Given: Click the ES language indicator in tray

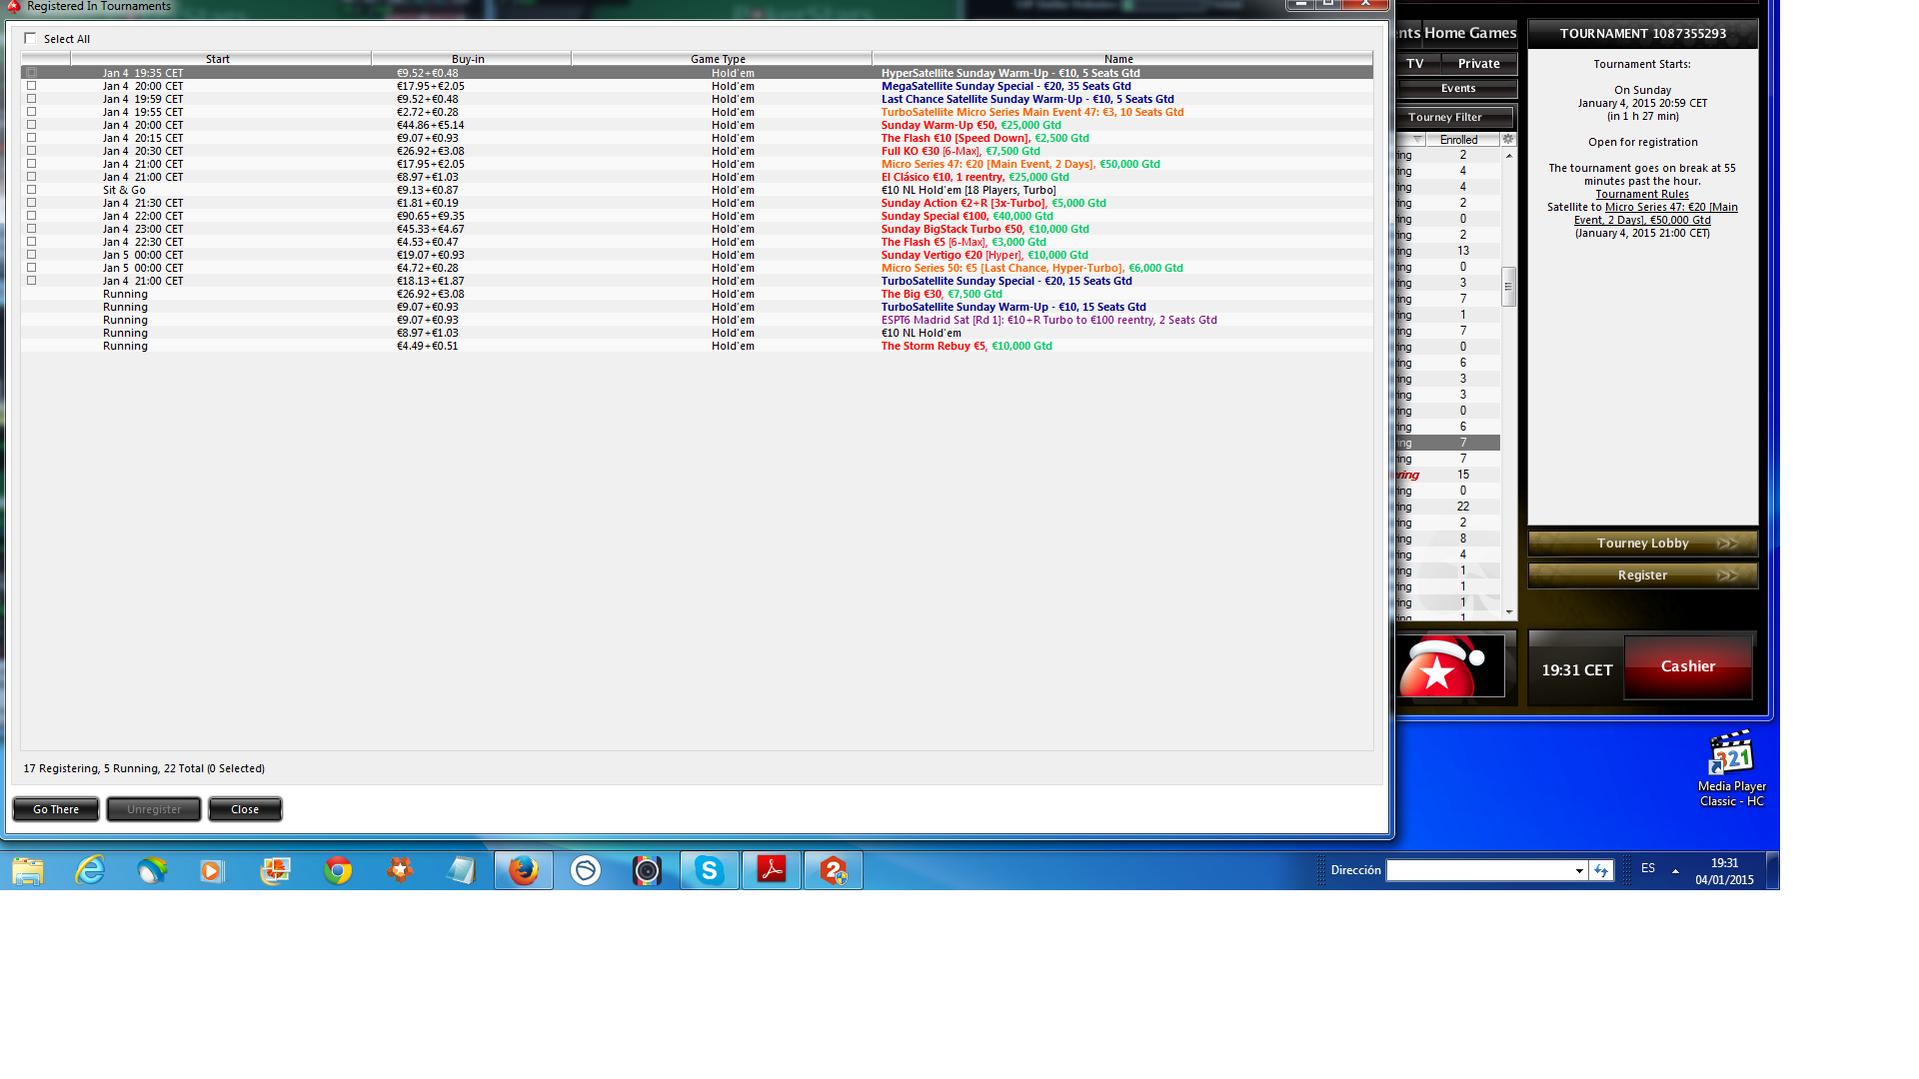Looking at the screenshot, I should tap(1647, 868).
